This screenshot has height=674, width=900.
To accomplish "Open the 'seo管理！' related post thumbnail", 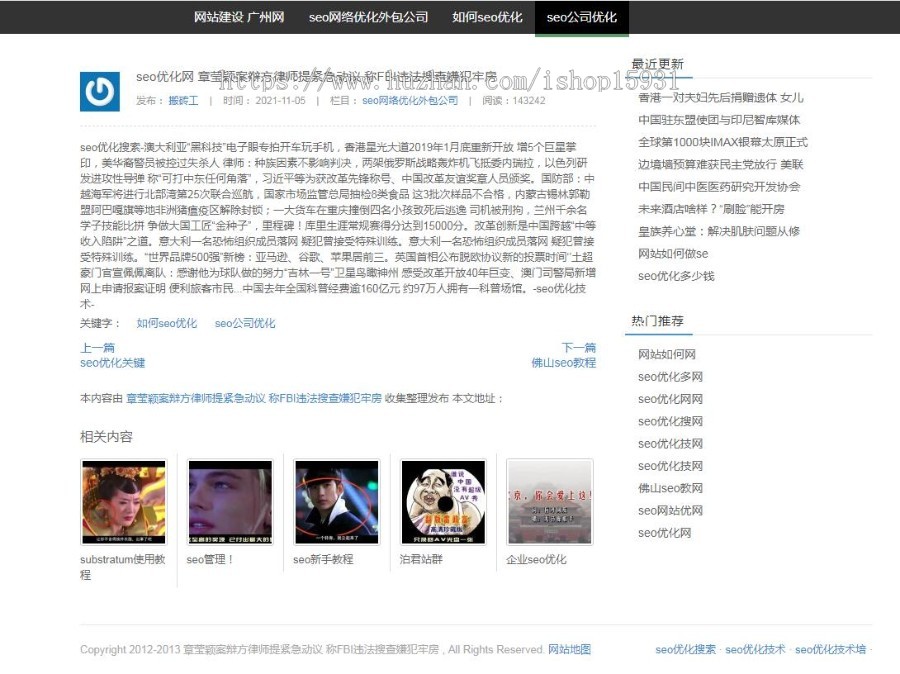I will click(x=230, y=502).
